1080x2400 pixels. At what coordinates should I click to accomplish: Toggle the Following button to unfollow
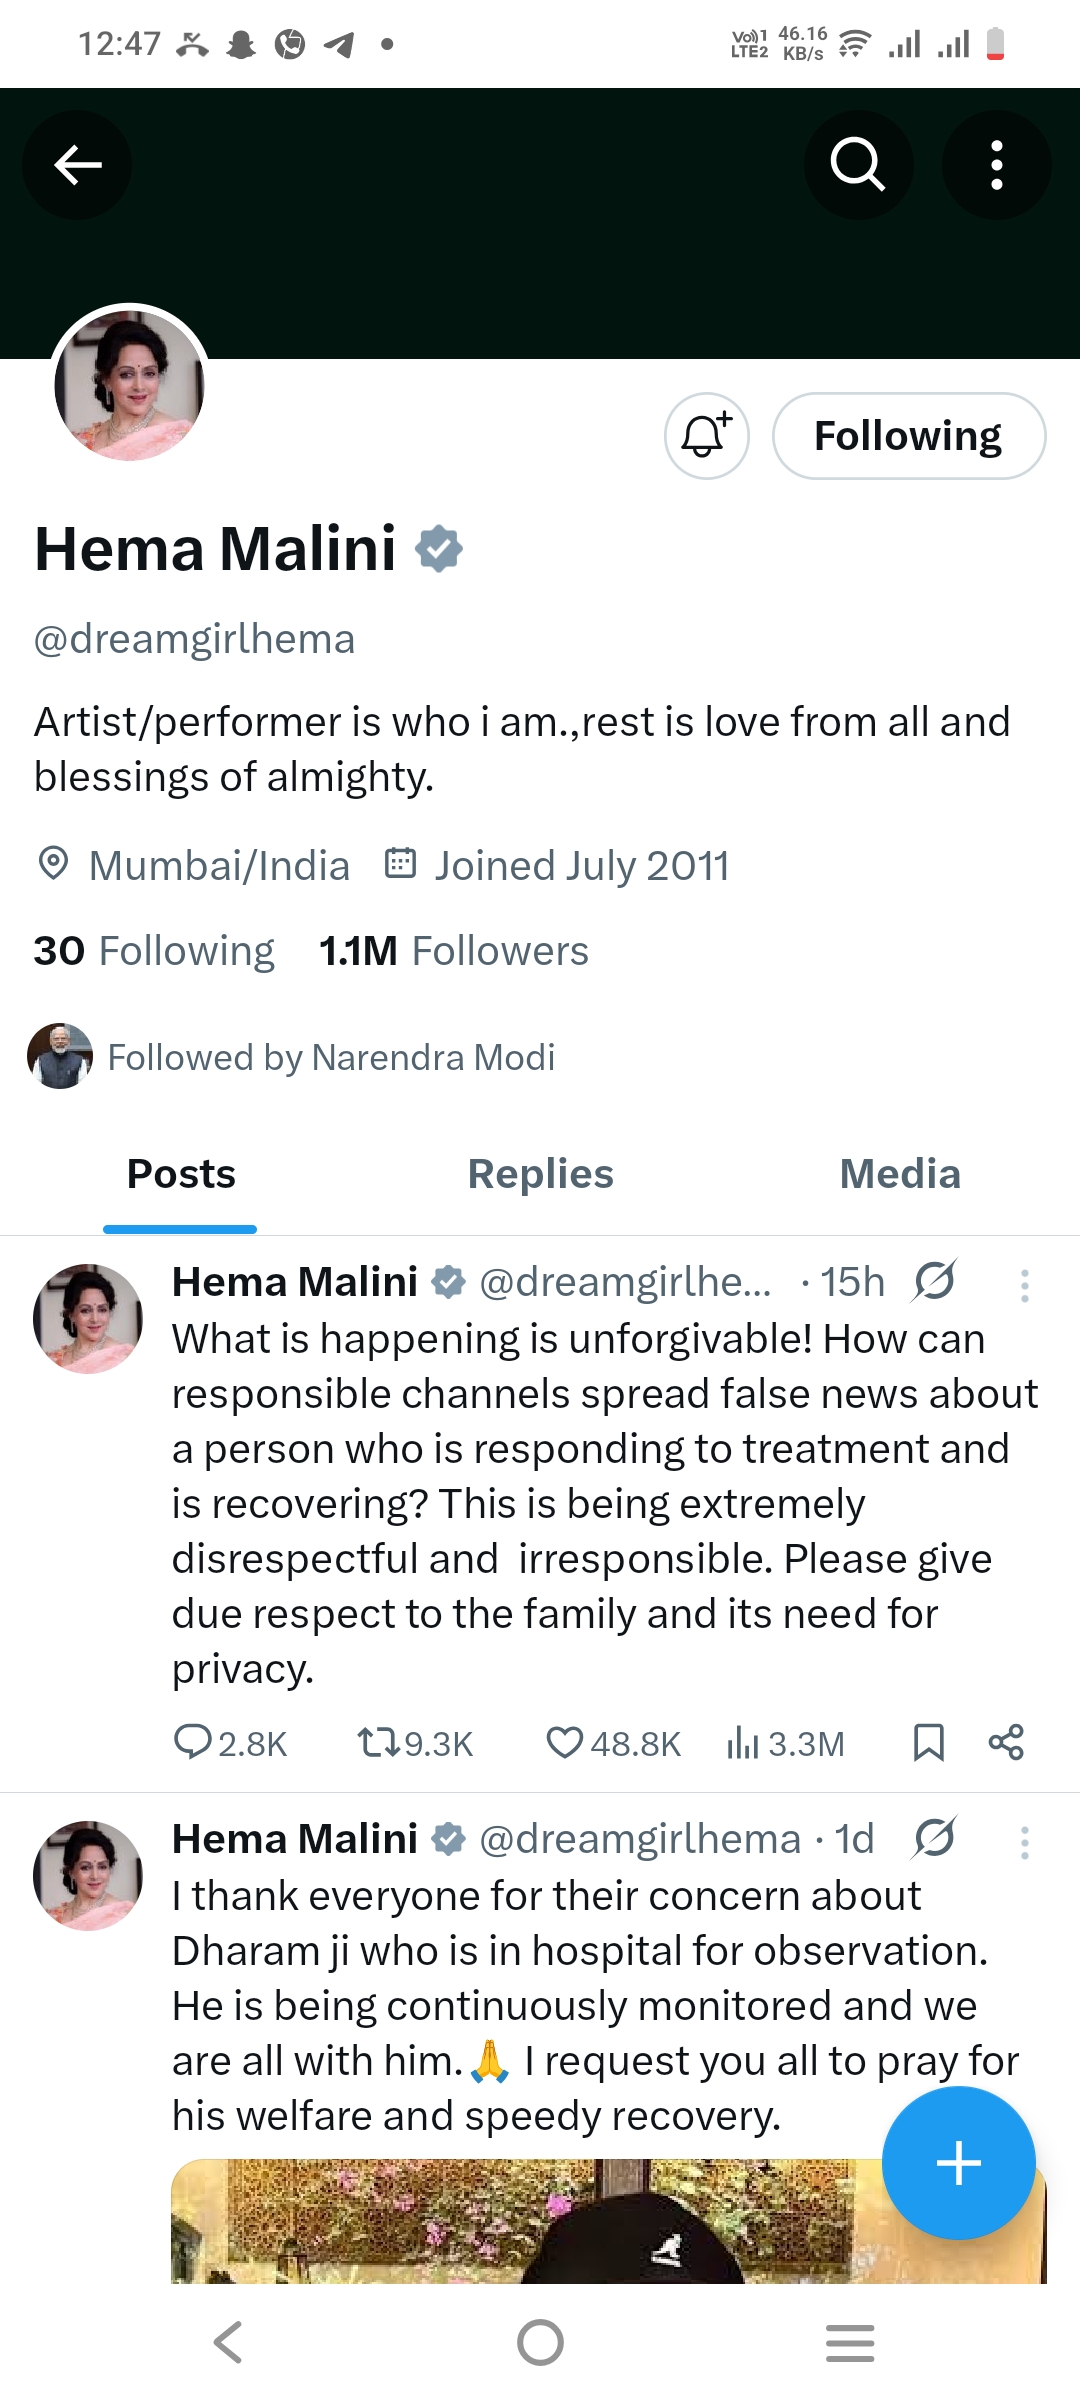(x=908, y=436)
